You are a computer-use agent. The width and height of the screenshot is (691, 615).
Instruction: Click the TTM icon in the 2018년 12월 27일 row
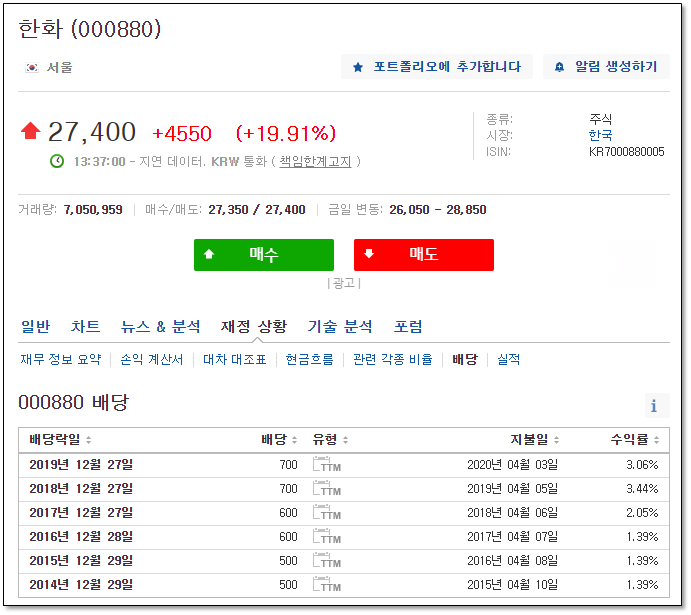[x=327, y=489]
